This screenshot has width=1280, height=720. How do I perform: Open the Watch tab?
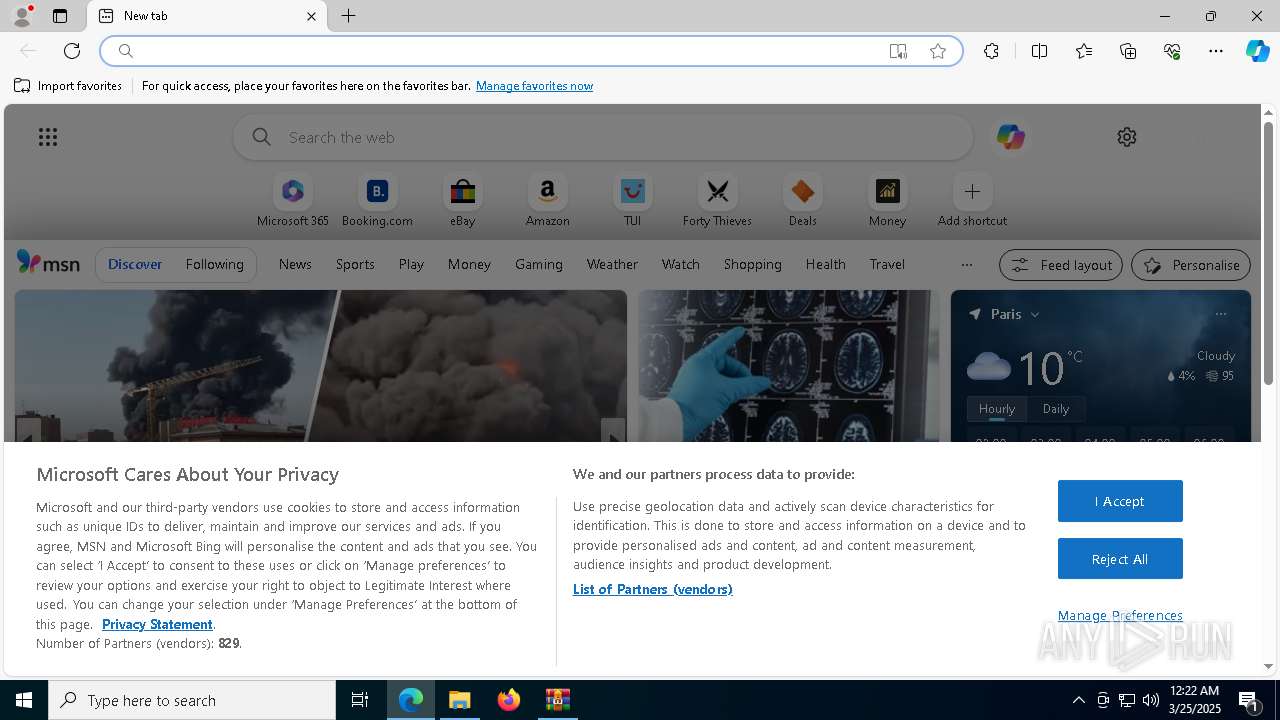680,264
